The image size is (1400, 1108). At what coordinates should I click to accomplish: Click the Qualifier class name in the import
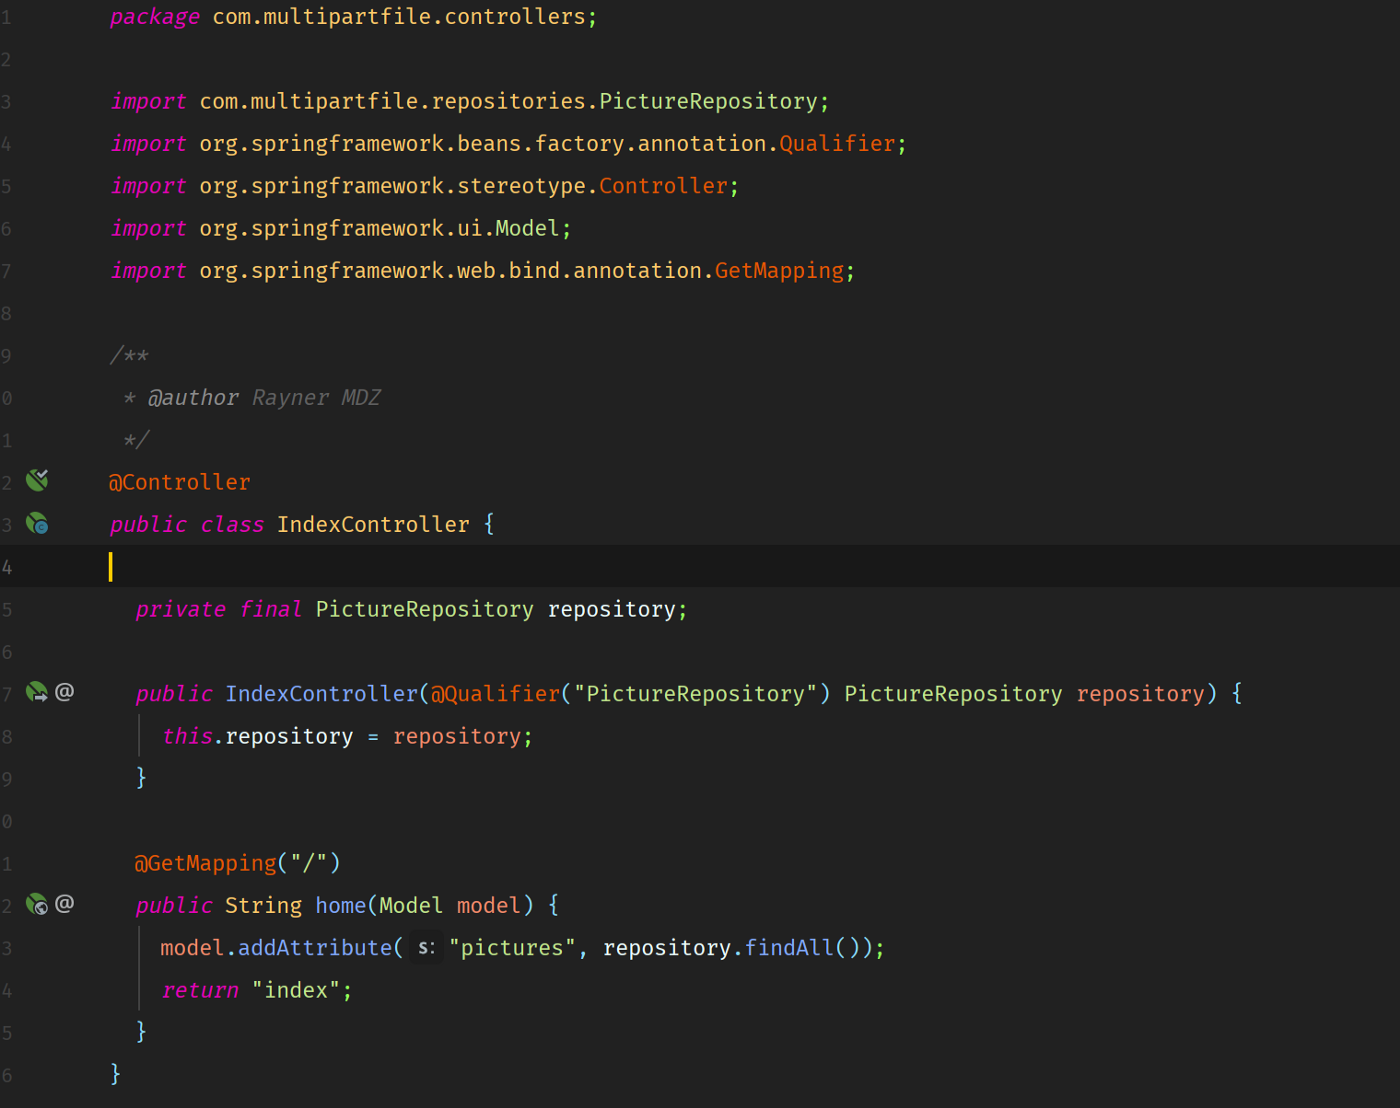[836, 144]
